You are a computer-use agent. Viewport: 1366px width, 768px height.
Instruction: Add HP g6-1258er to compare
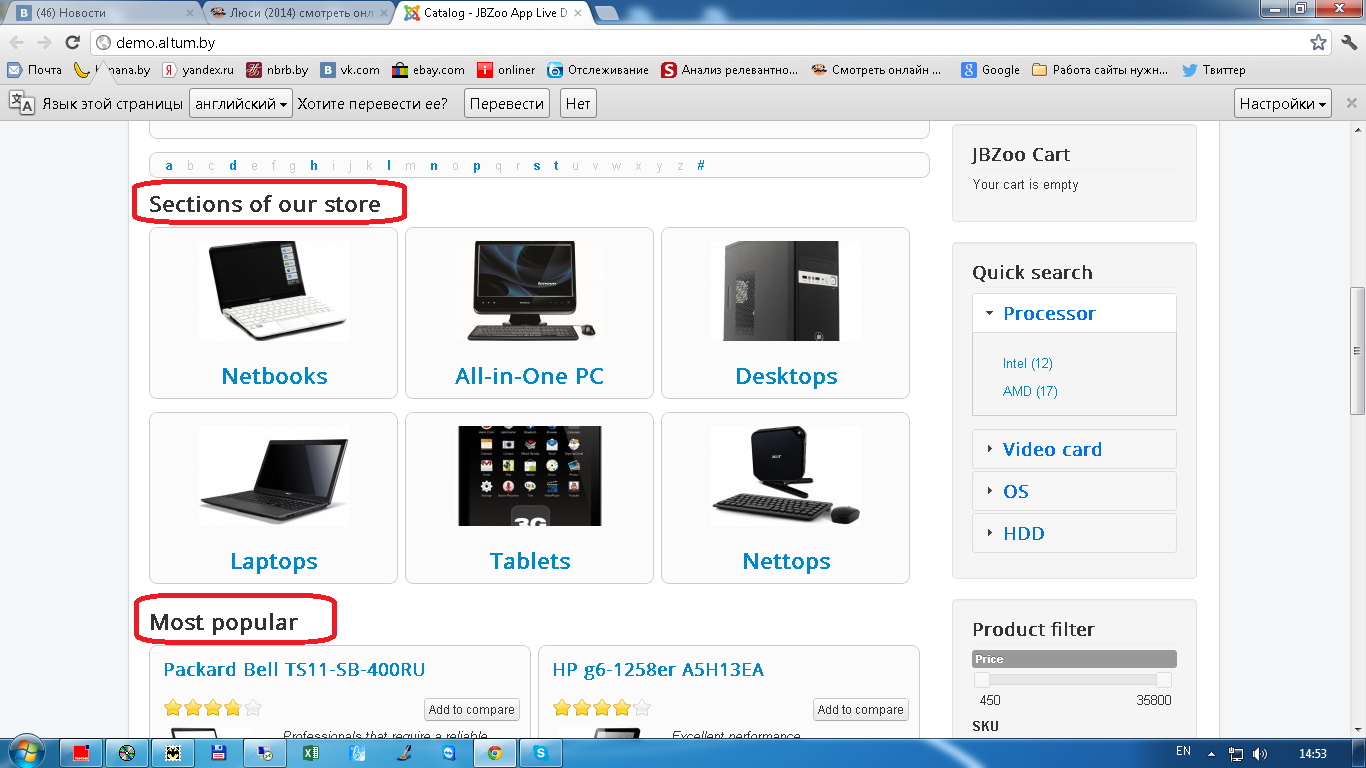(x=861, y=709)
